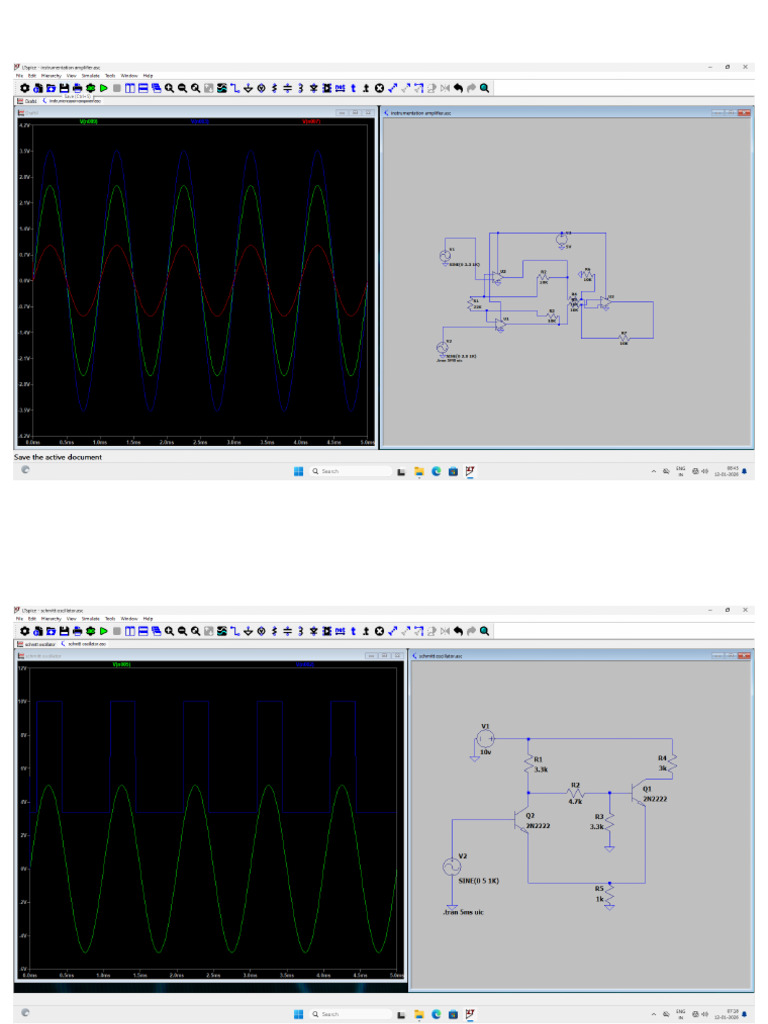Click SINE(0 5 1K) source V2 text
Image resolution: width=768 pixels, height=1024 pixels.
(479, 881)
